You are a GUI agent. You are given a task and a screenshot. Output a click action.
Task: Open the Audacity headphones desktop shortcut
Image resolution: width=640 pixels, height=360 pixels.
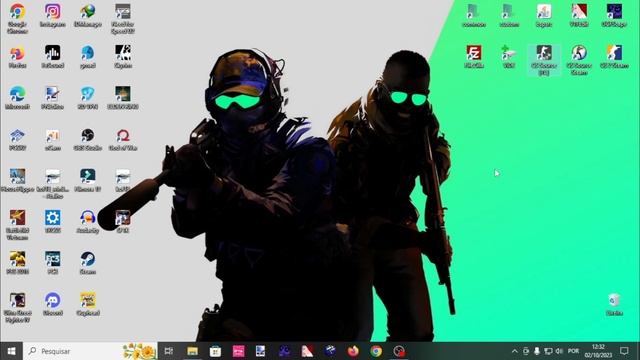(88, 222)
